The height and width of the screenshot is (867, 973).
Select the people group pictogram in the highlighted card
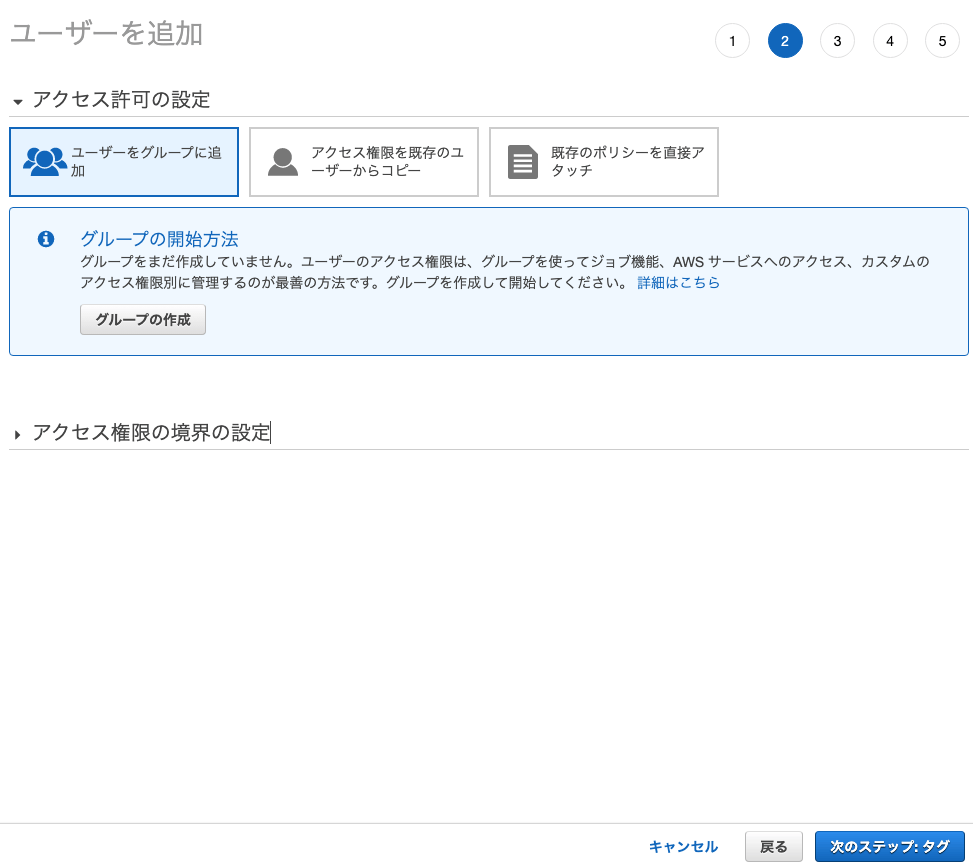pyautogui.click(x=42, y=161)
